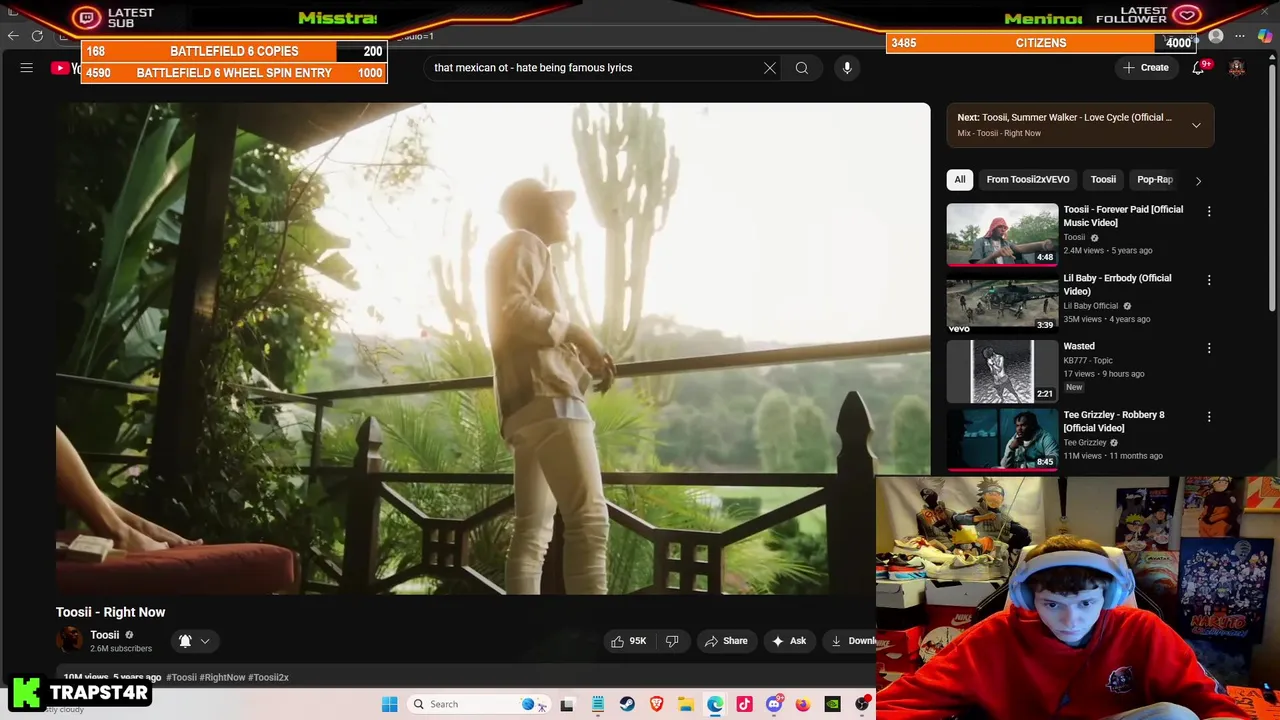Open the Wasted video thumbnail
Screen dimensions: 1280x720
point(1002,371)
